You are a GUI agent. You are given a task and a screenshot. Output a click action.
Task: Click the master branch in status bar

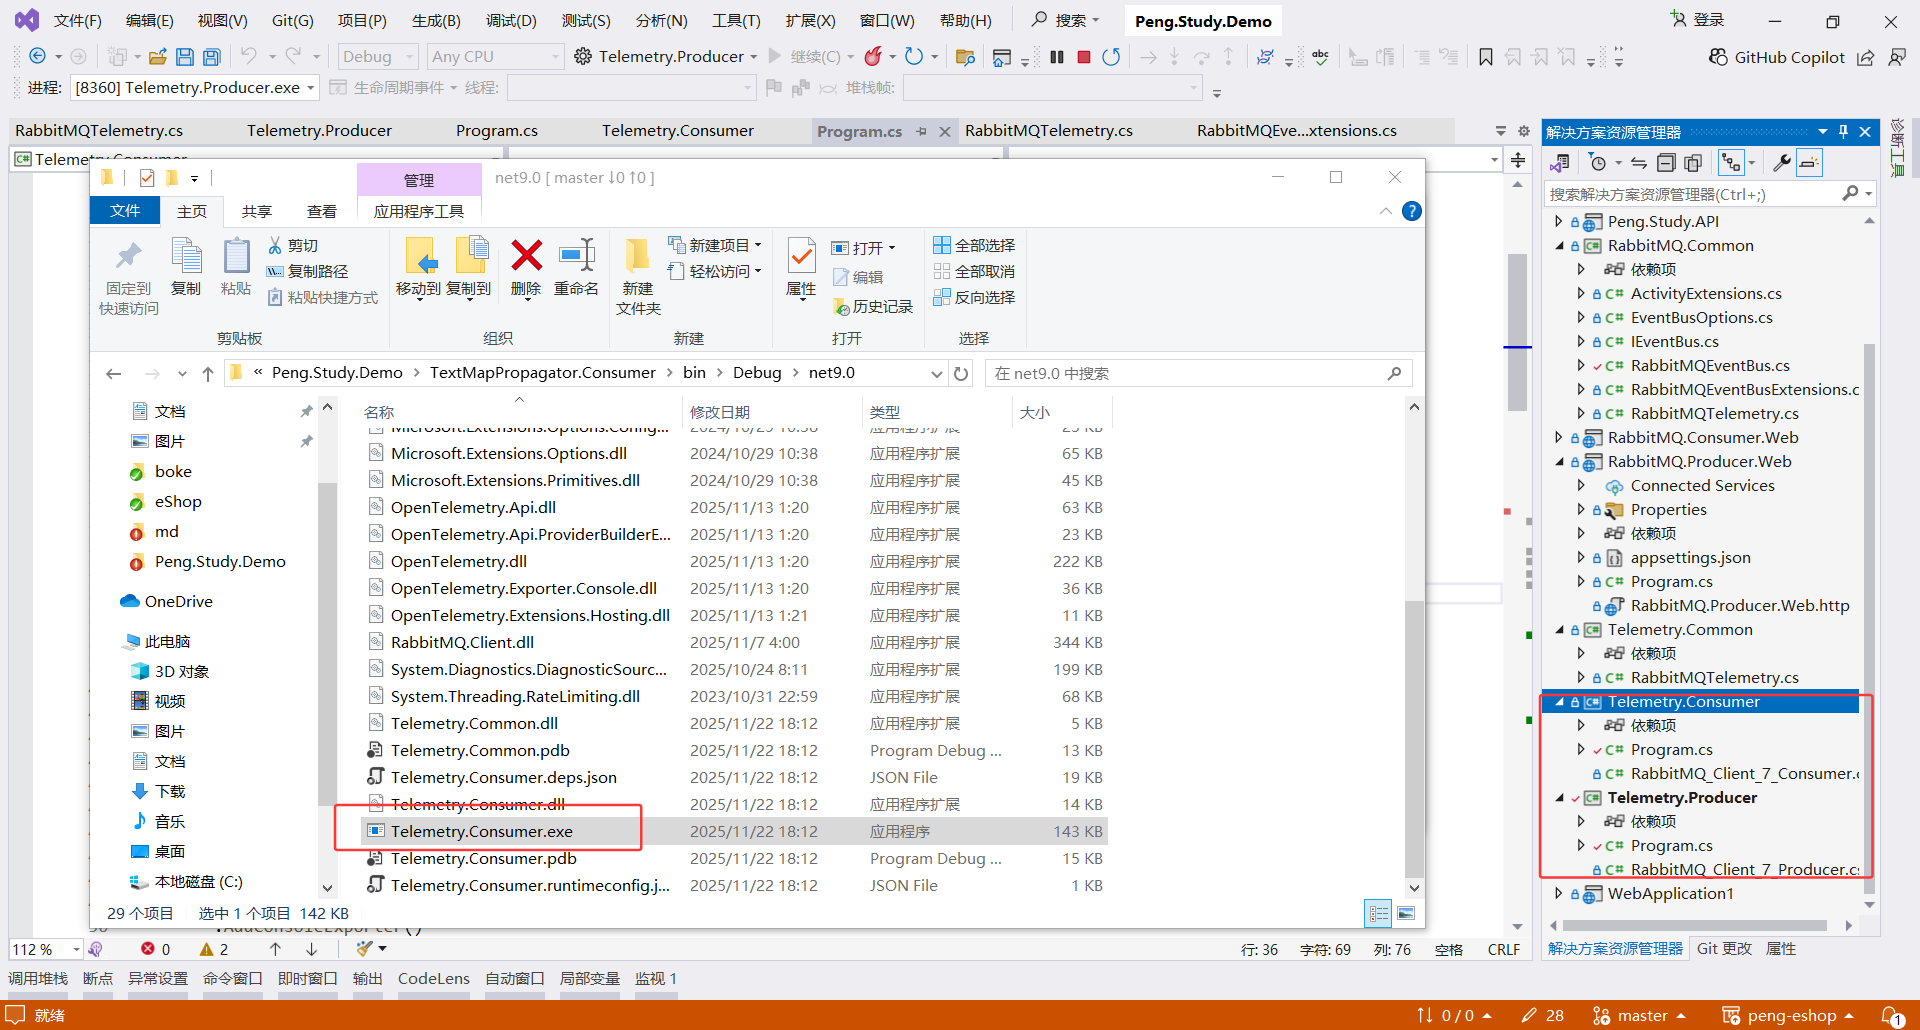(1639, 1016)
